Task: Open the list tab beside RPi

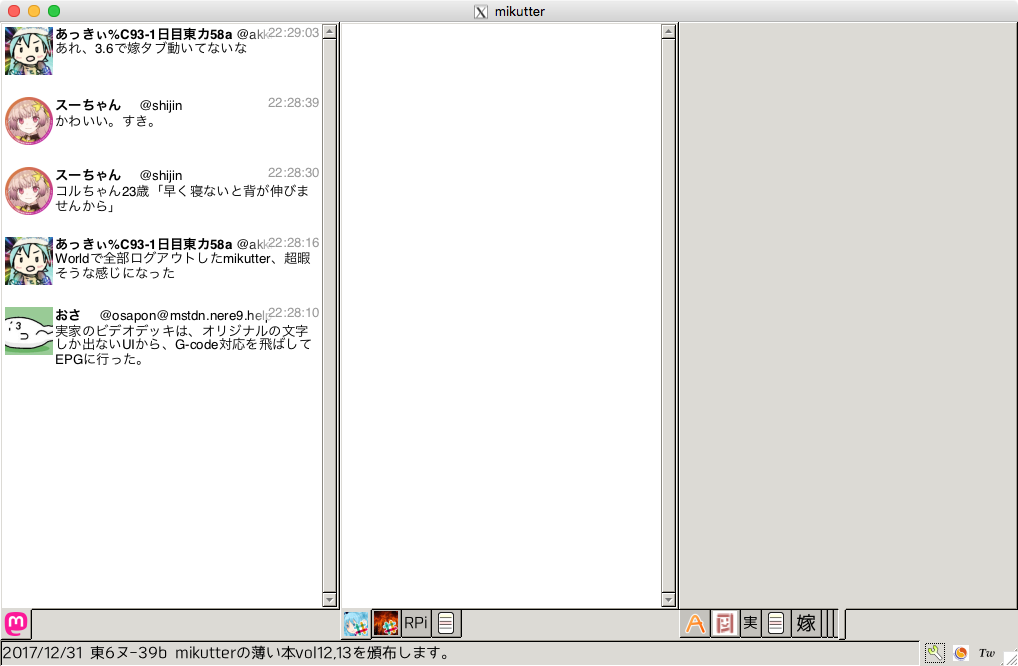Action: click(446, 624)
